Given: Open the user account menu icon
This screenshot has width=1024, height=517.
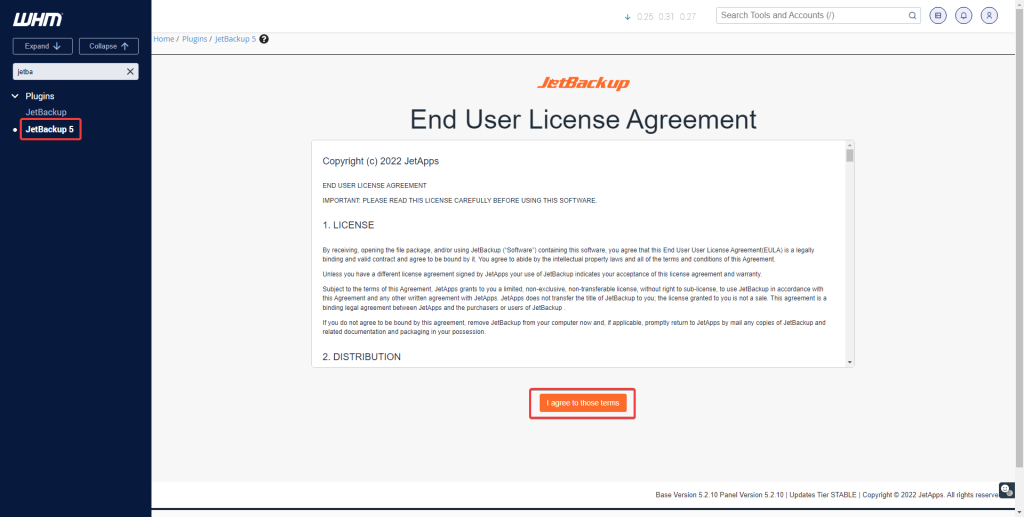Looking at the screenshot, I should click(x=989, y=16).
